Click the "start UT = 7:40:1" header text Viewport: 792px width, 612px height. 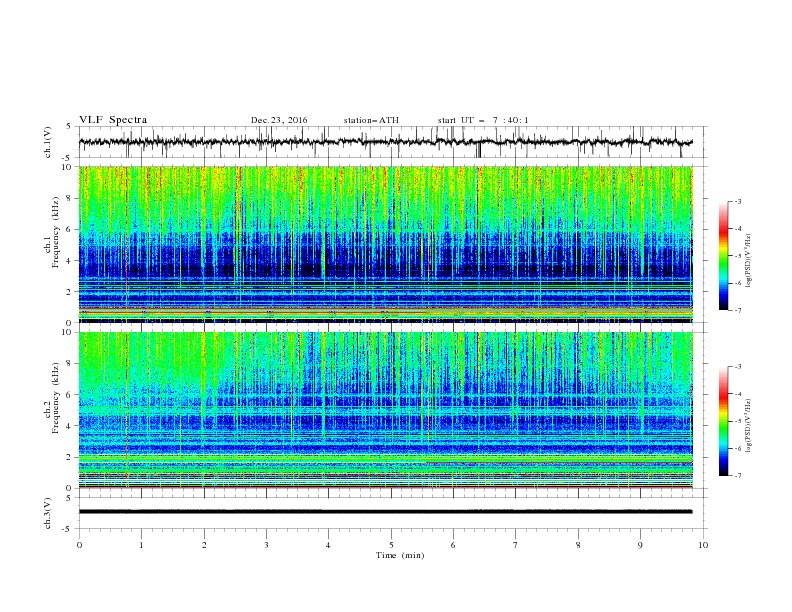(483, 120)
